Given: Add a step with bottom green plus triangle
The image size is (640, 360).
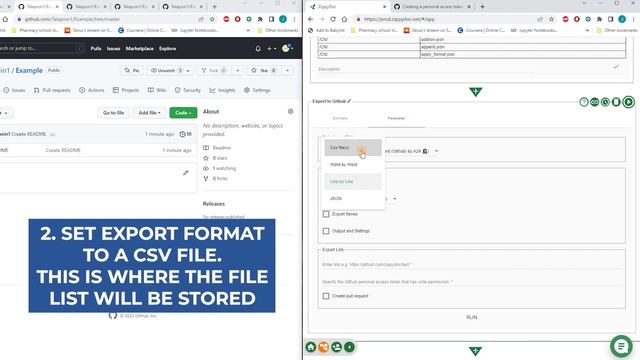Looking at the screenshot, I should pos(476,351).
